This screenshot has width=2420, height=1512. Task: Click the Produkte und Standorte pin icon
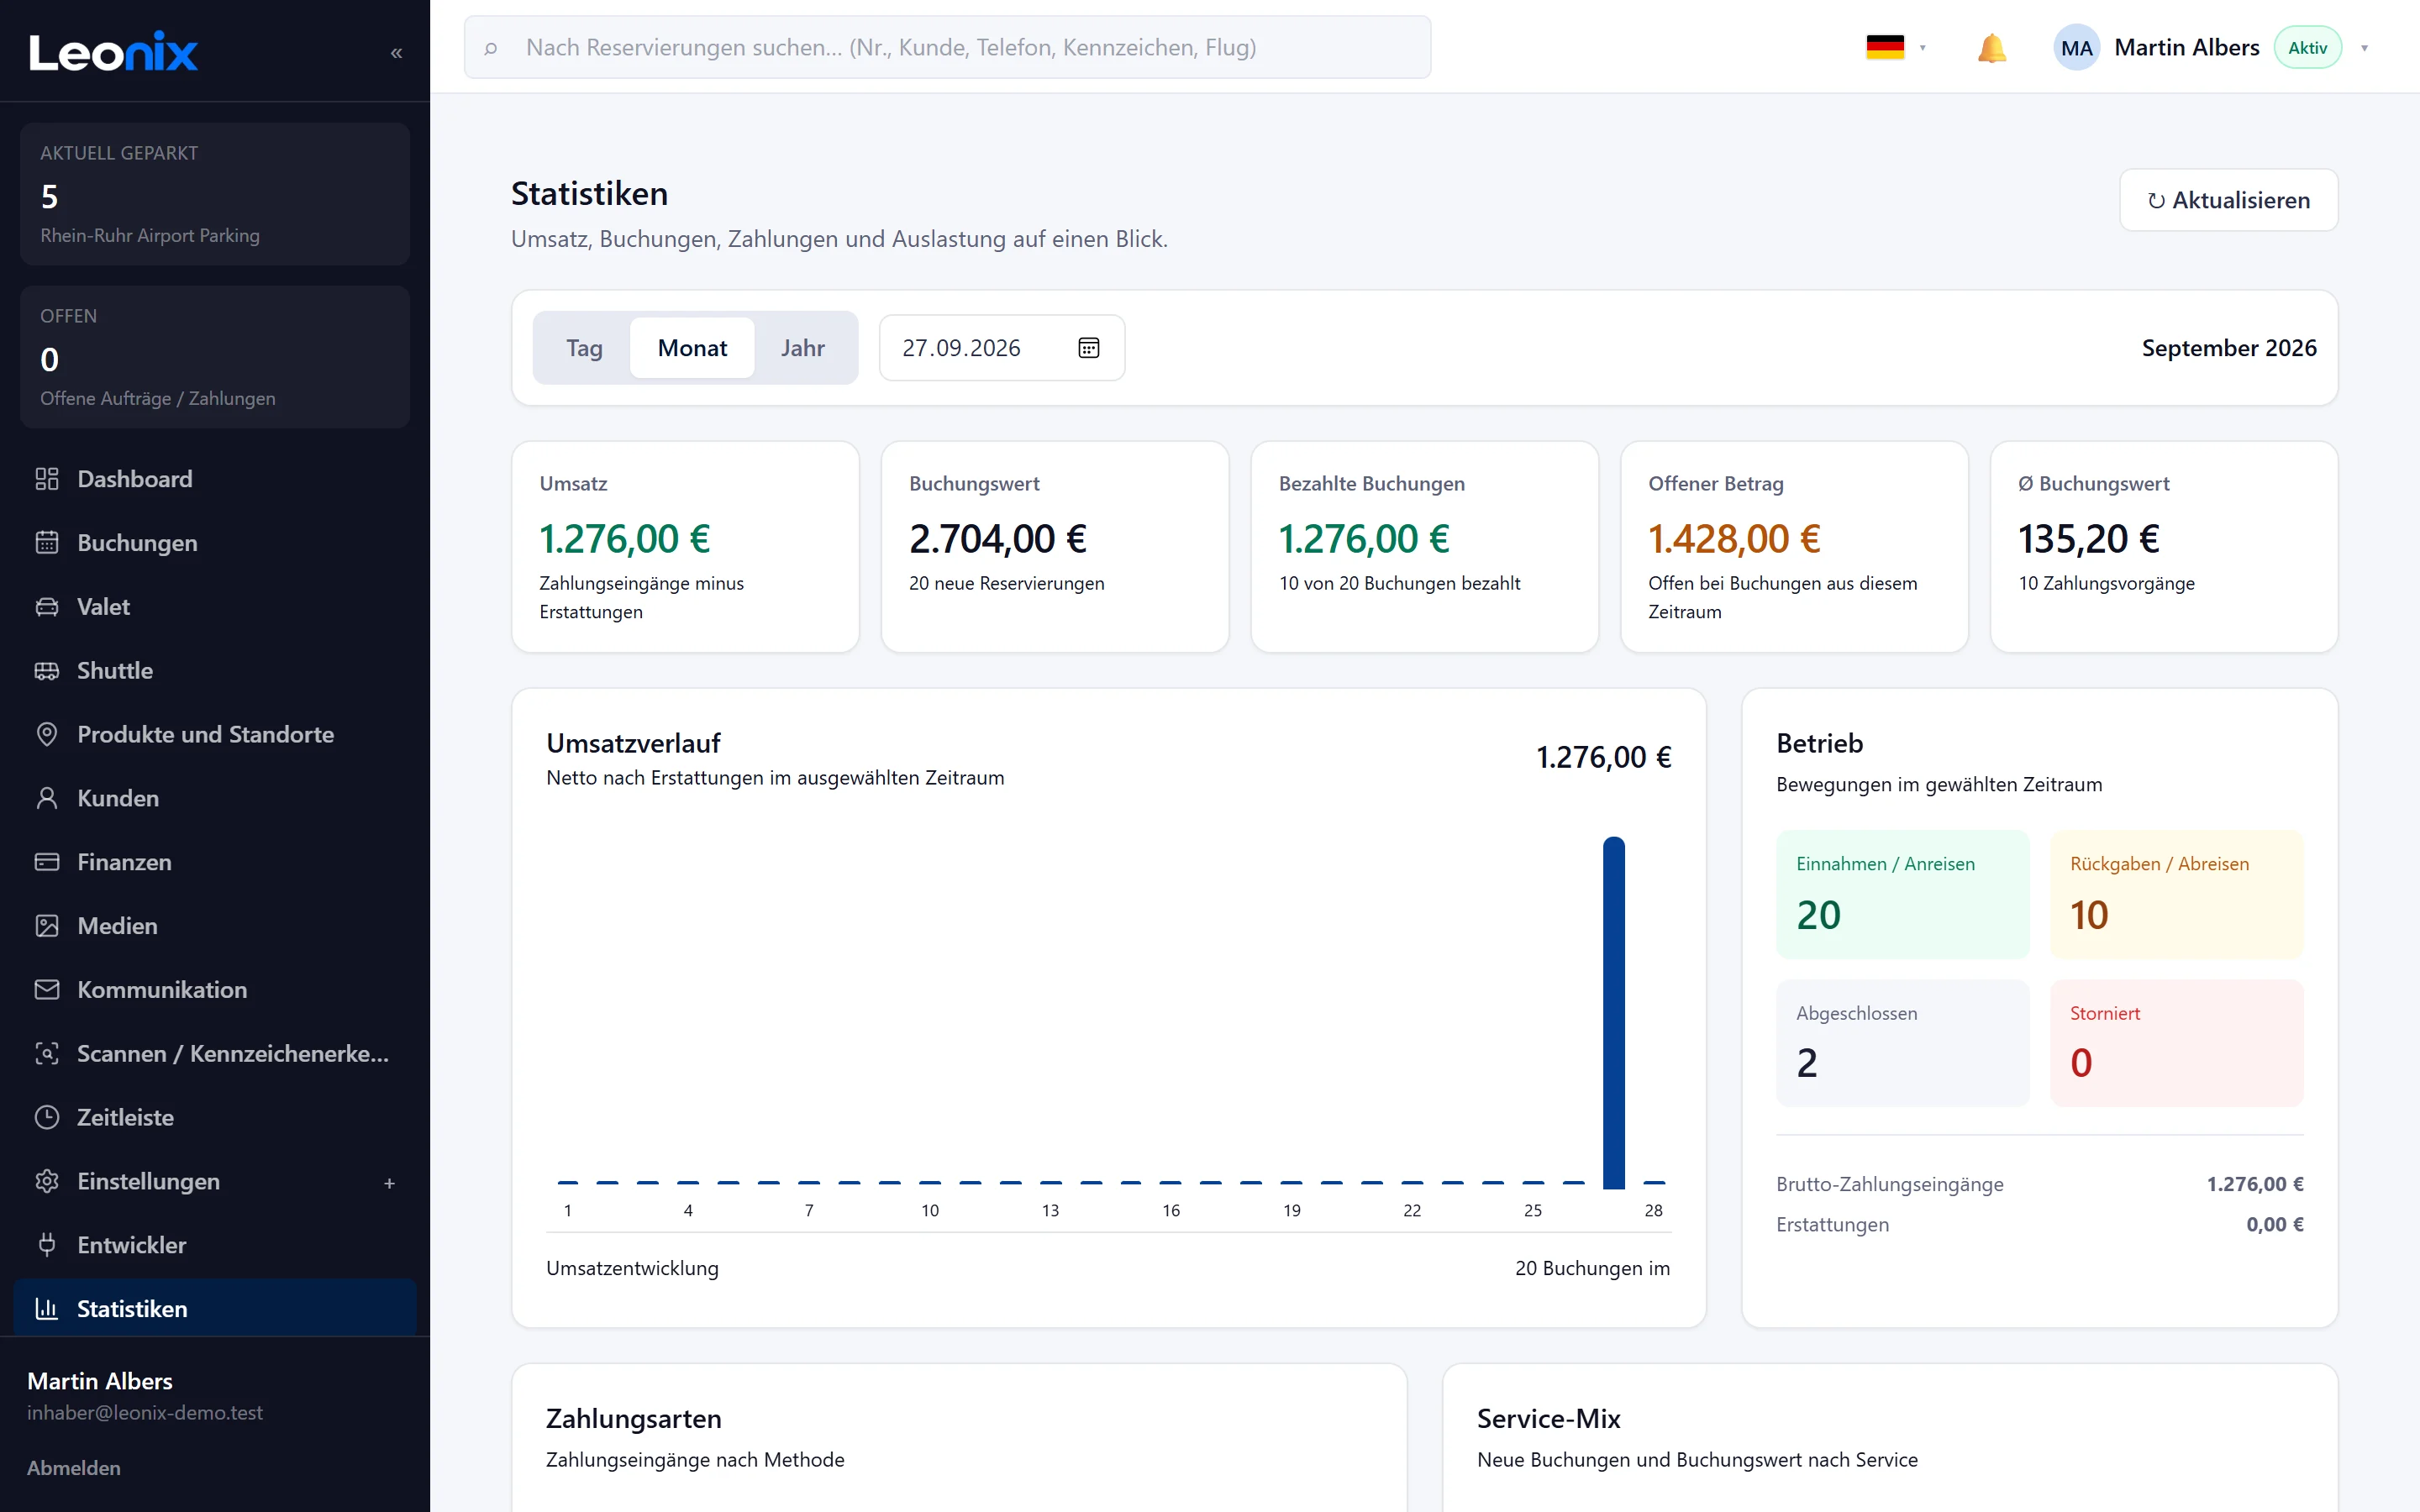(47, 734)
